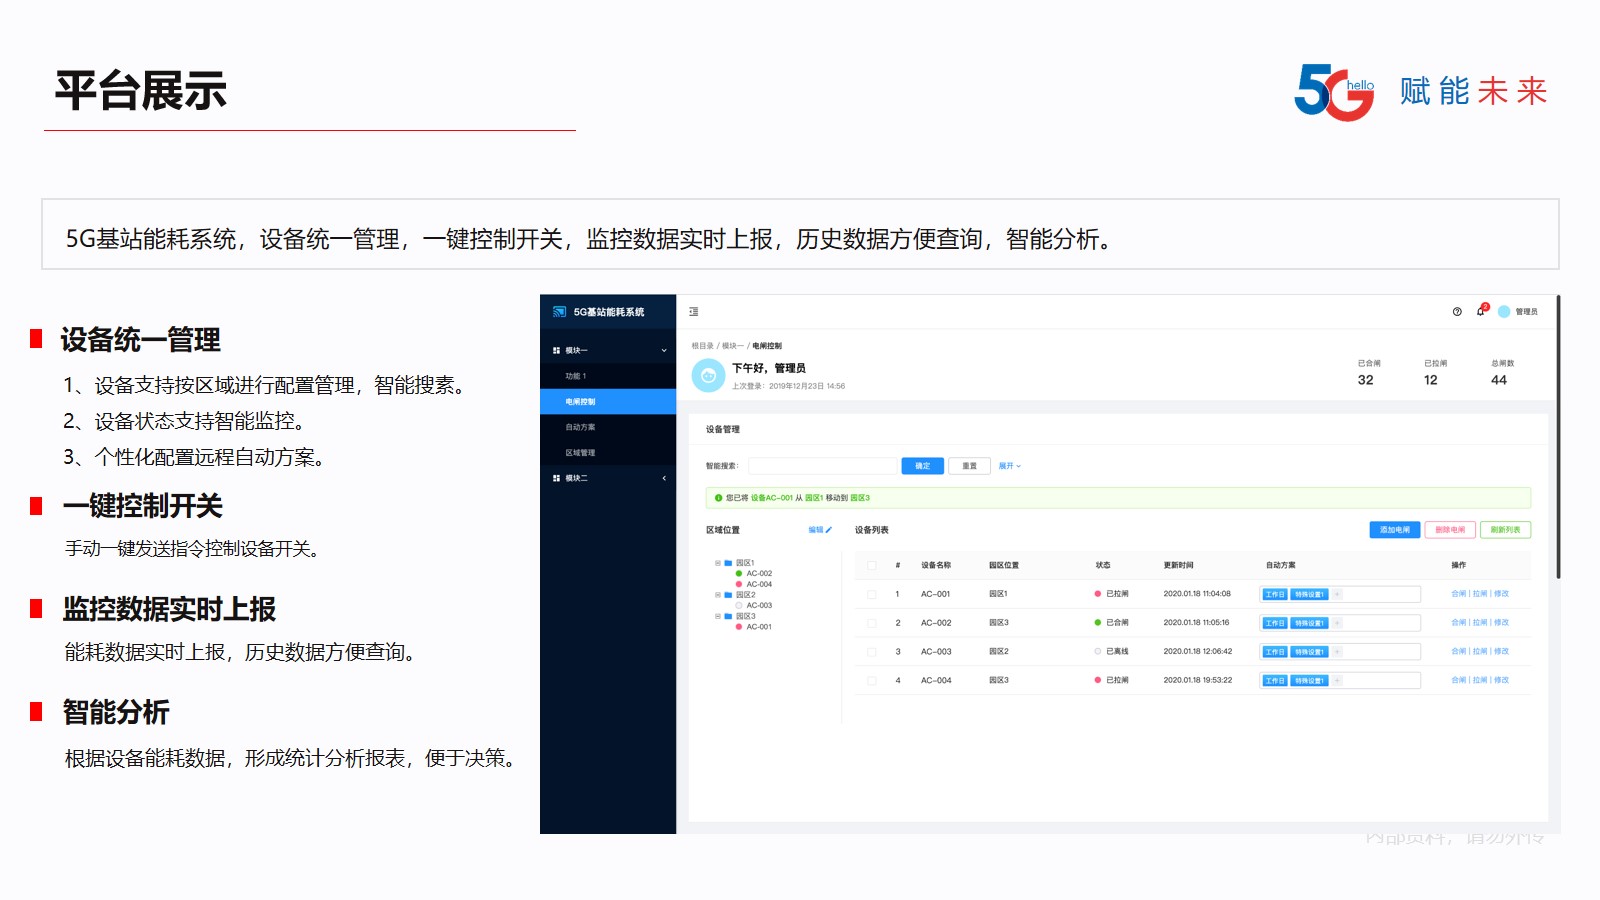Image resolution: width=1600 pixels, height=900 pixels.
Task: Click the 特殊设置1 tag in AC-002 row
Action: tap(1309, 623)
